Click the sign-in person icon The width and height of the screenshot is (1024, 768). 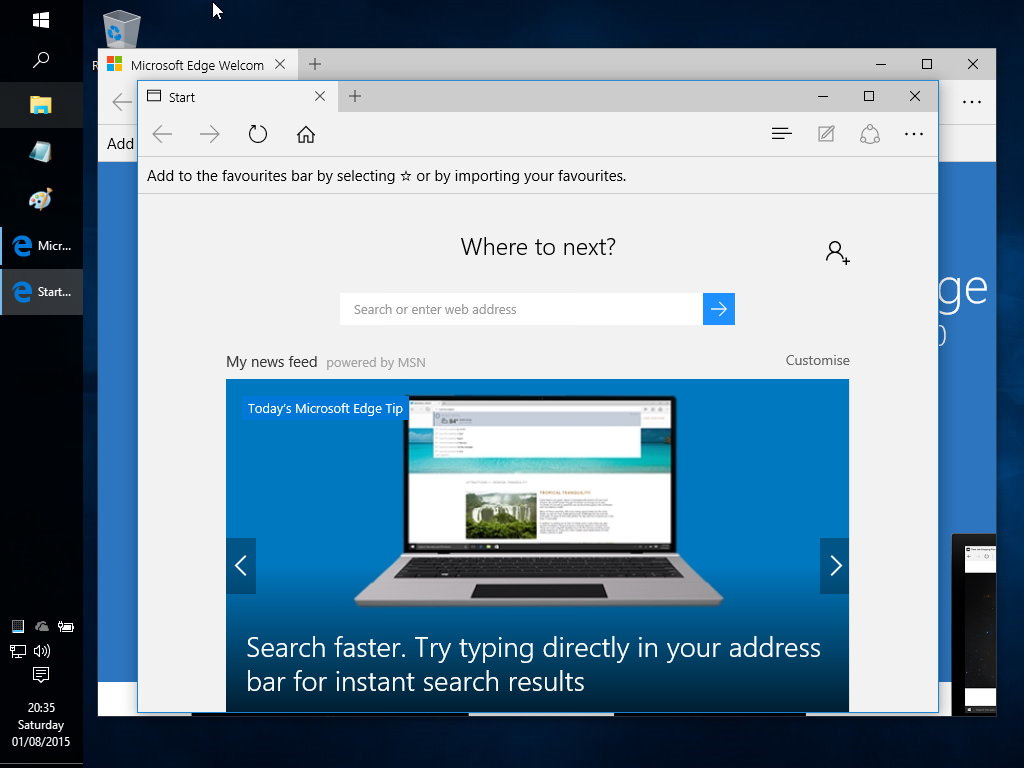[x=837, y=252]
